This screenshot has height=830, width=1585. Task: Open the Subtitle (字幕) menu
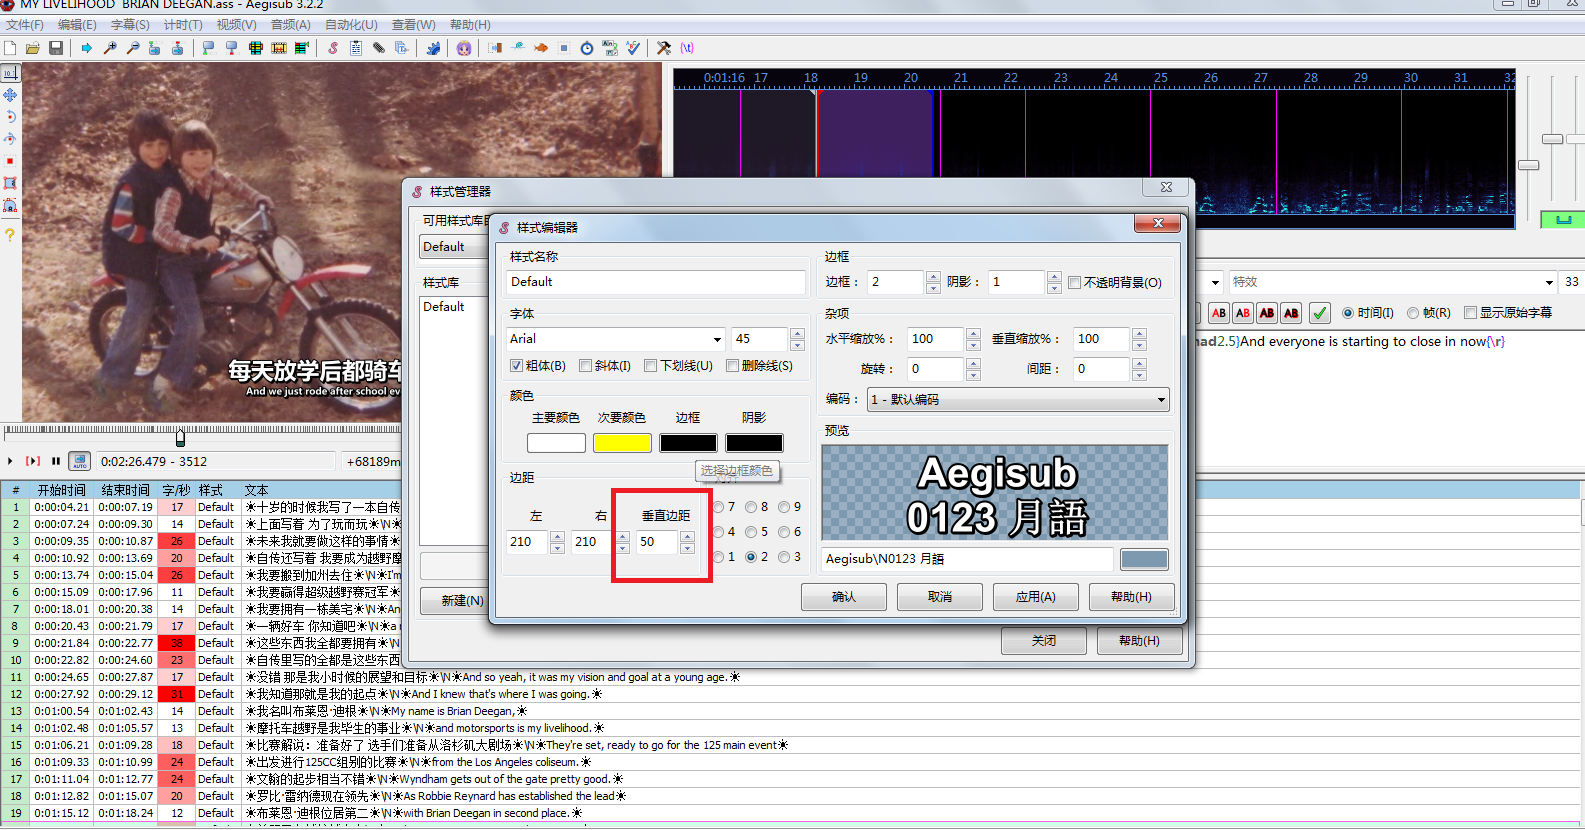pyautogui.click(x=130, y=25)
